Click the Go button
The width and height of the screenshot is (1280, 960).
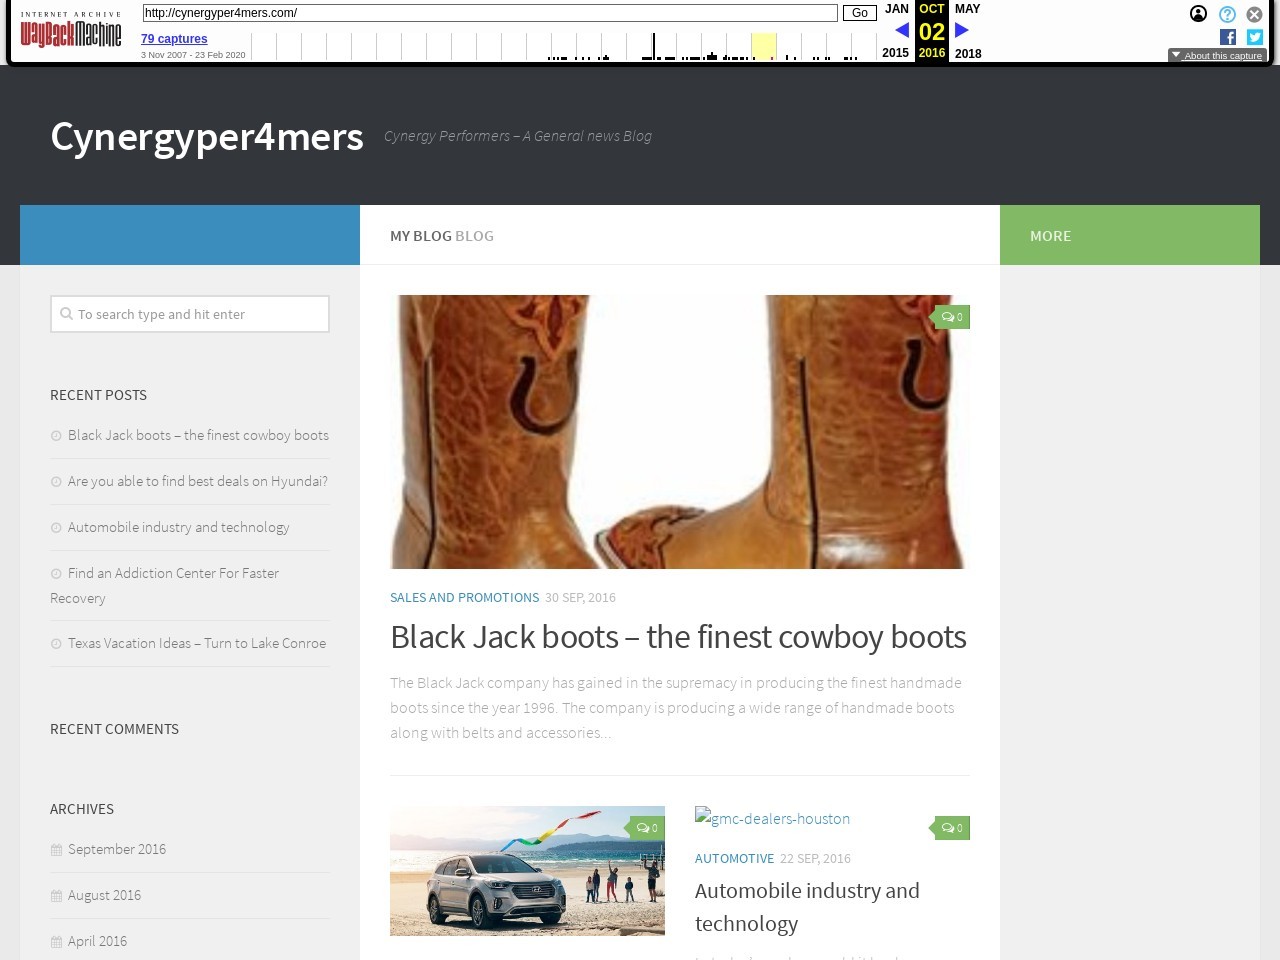(859, 13)
